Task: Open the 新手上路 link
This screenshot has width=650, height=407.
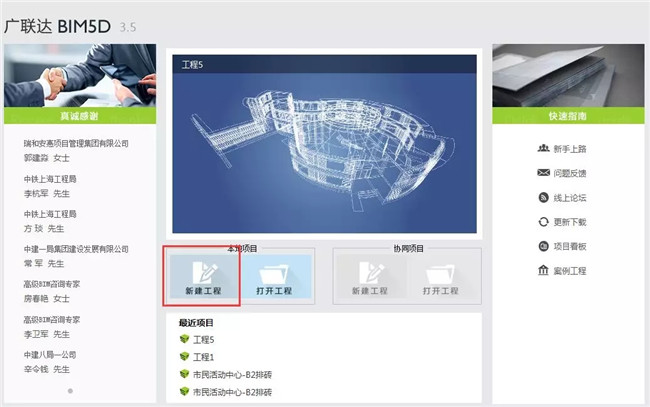Action: pos(570,149)
